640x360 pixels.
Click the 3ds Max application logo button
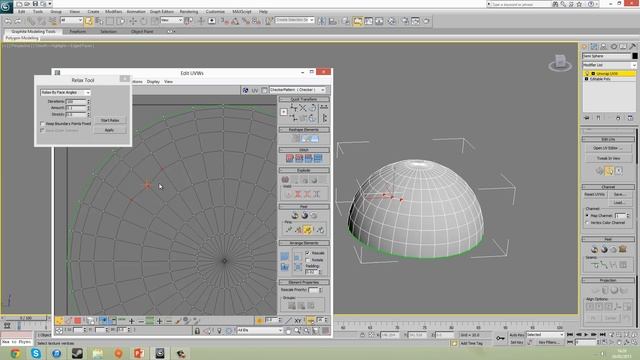[6, 6]
